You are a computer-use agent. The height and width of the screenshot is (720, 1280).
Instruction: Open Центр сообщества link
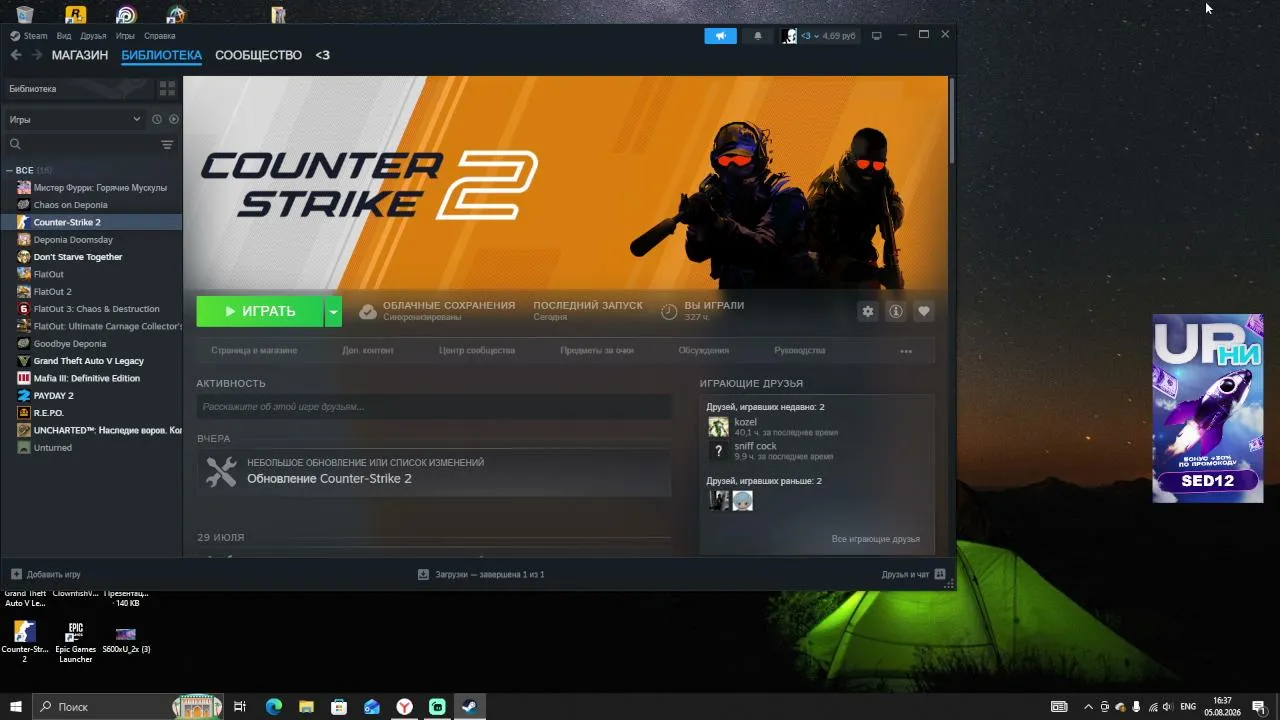click(x=477, y=351)
